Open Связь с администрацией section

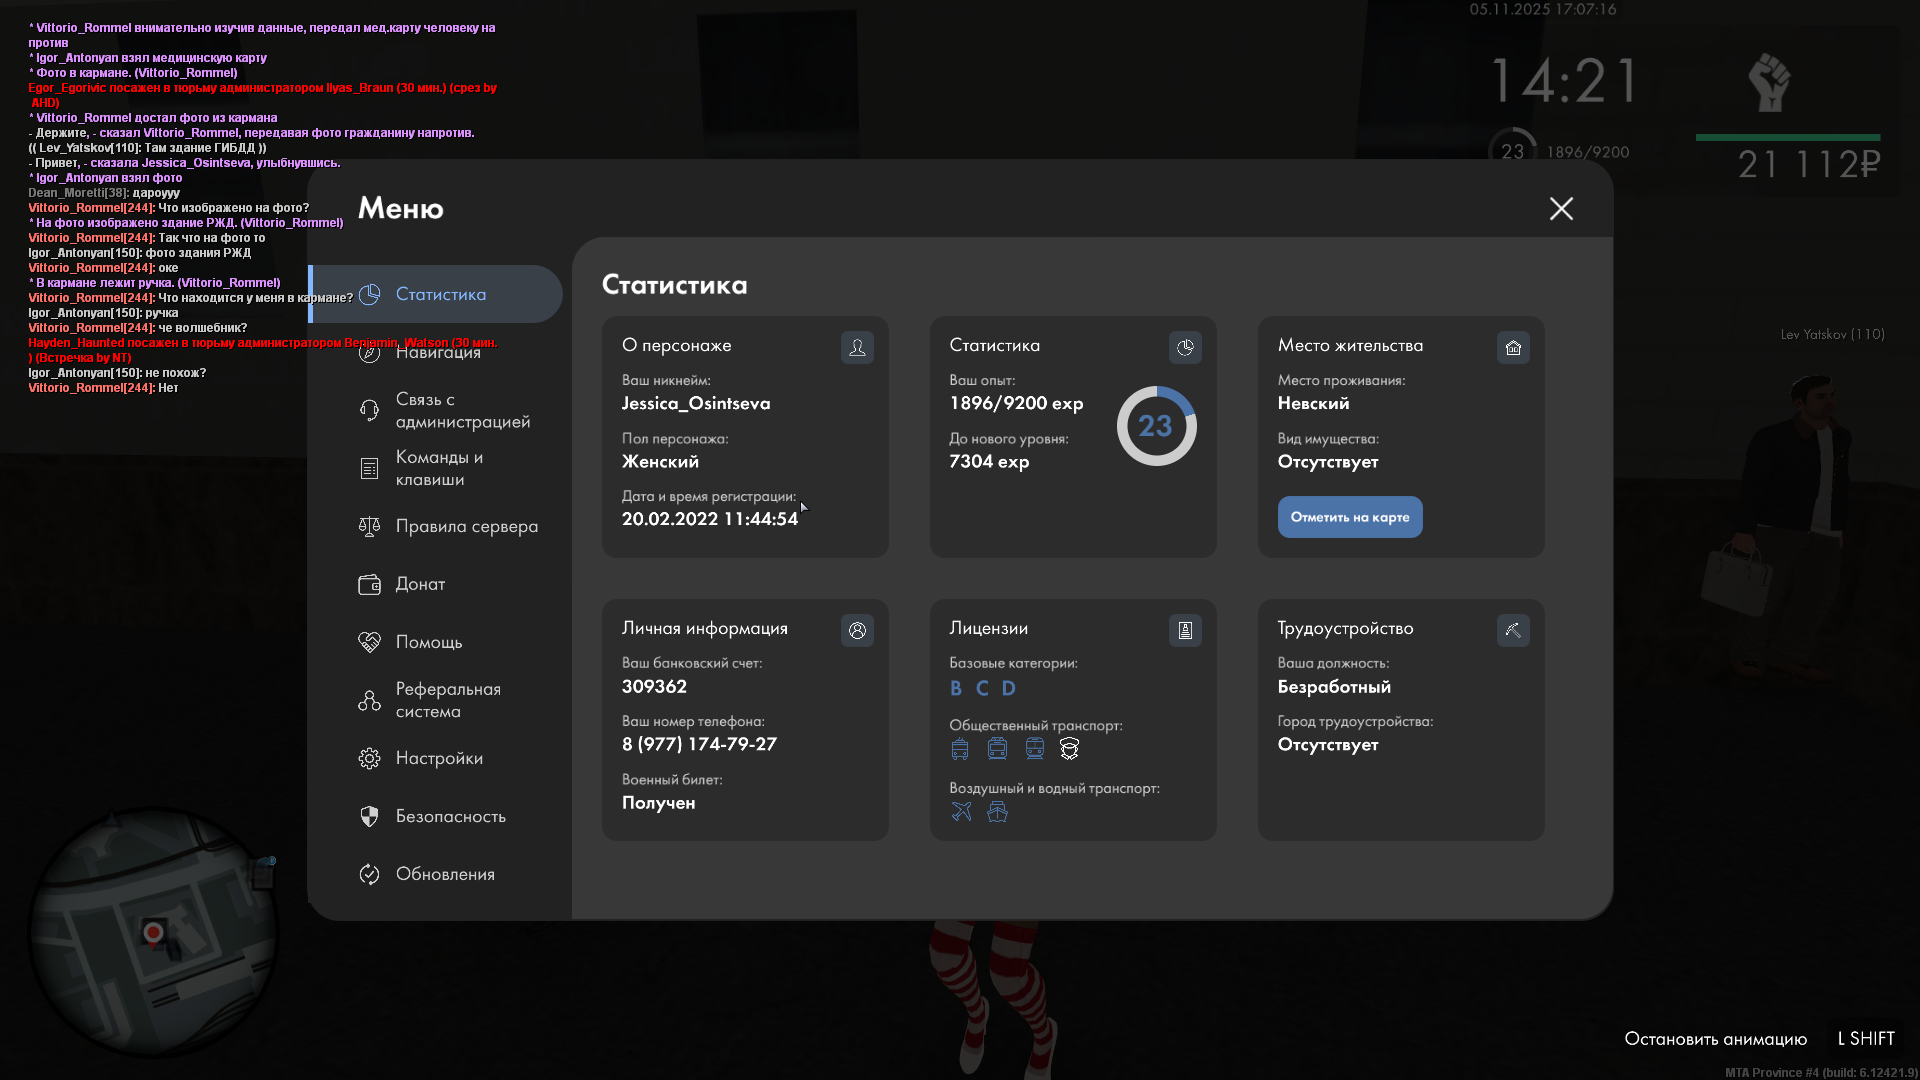[462, 410]
